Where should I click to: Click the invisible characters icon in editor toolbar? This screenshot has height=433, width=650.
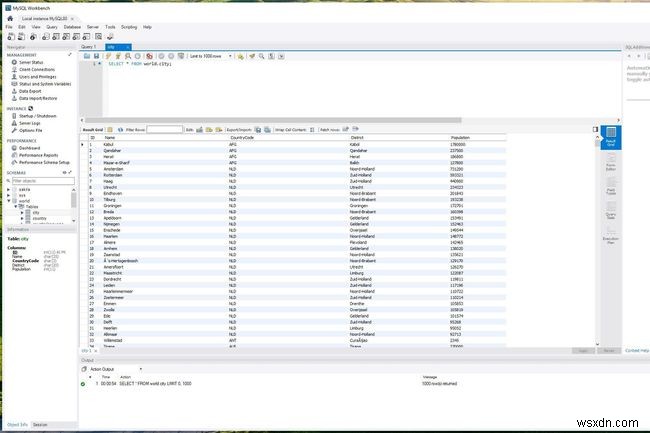click(x=272, y=56)
